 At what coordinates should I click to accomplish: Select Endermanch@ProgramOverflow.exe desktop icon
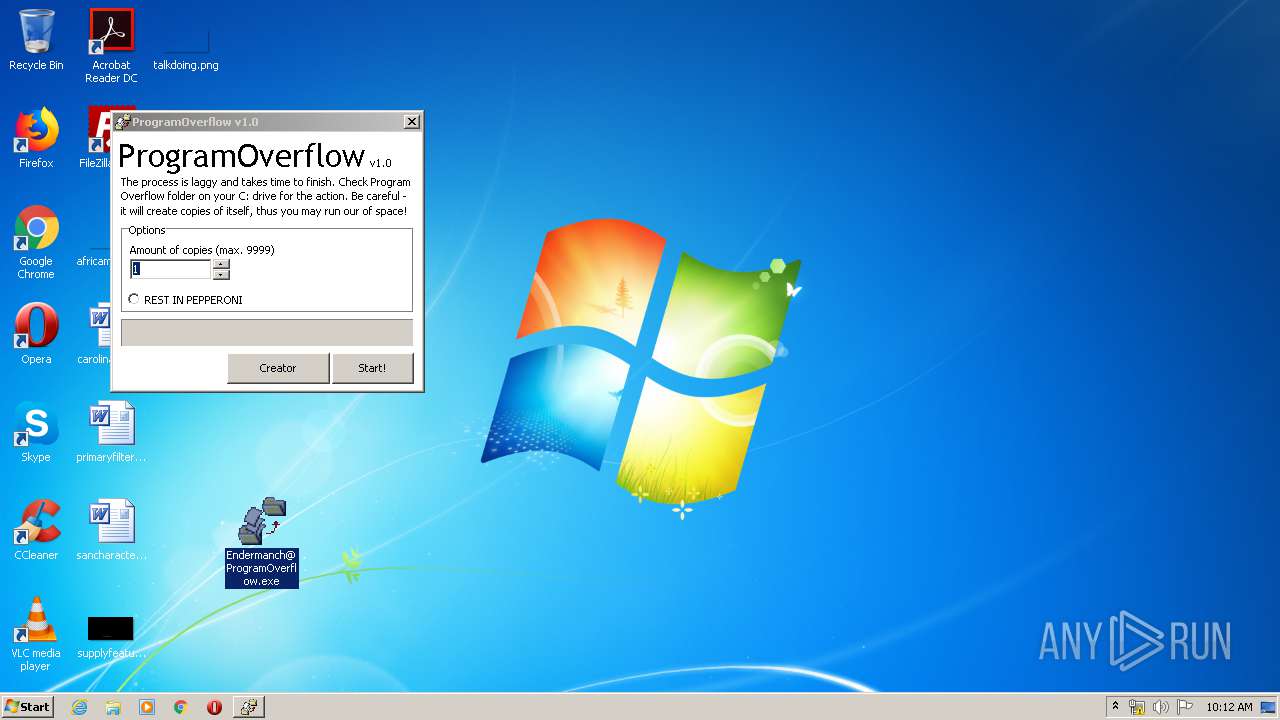click(262, 543)
